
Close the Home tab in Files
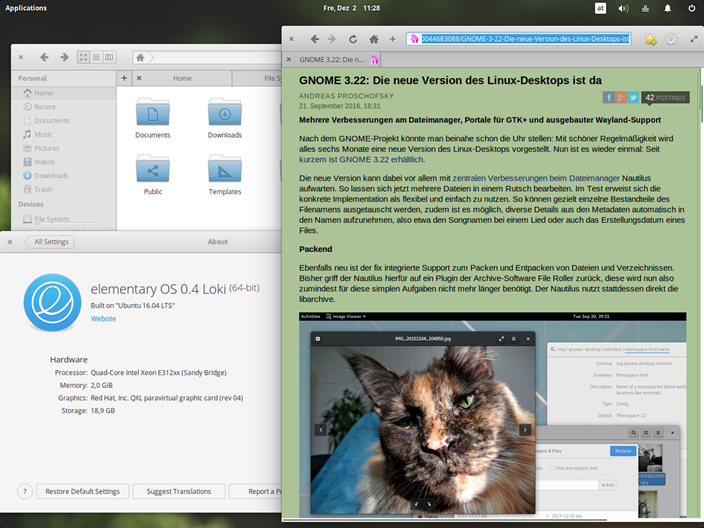click(139, 78)
